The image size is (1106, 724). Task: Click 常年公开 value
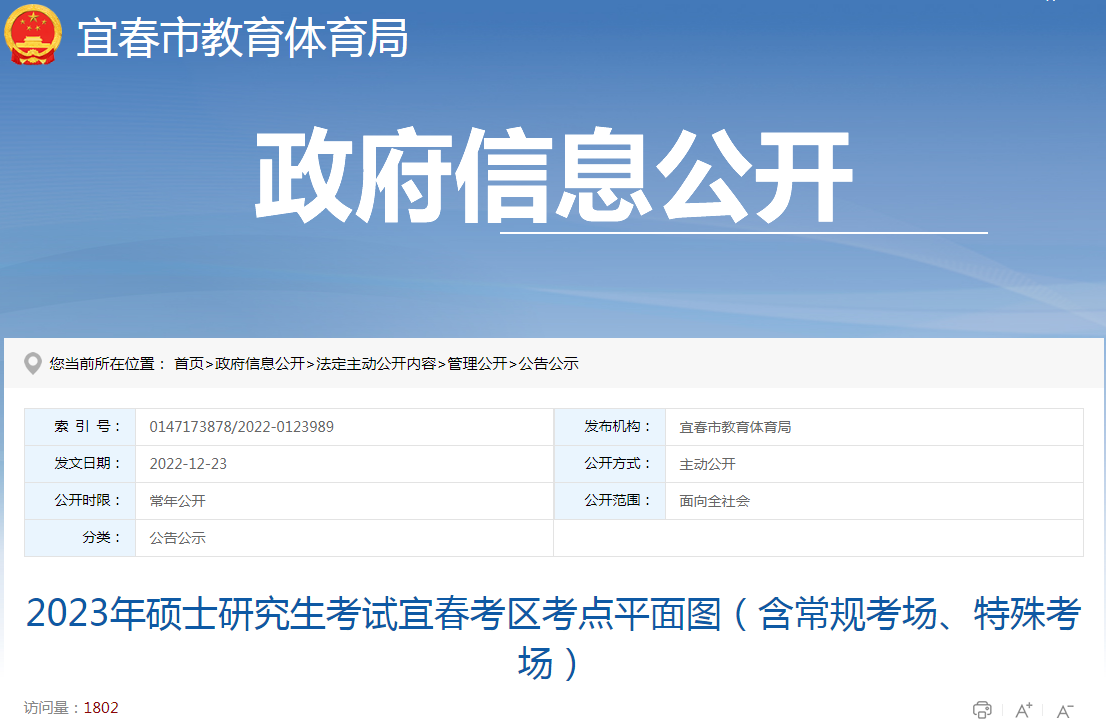click(178, 501)
